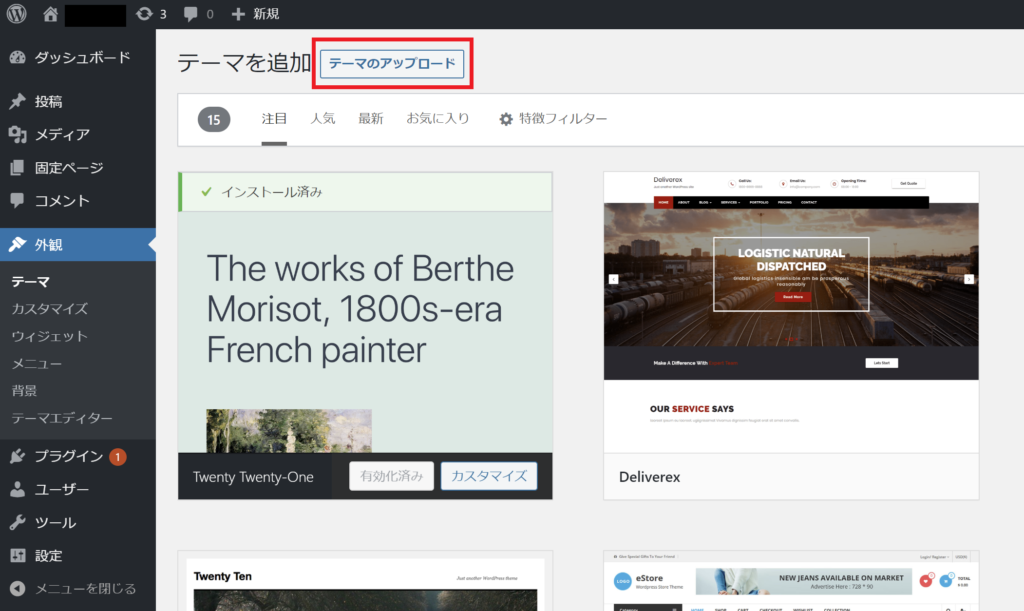Click next slide arrow on Deliverex preview

point(968,279)
